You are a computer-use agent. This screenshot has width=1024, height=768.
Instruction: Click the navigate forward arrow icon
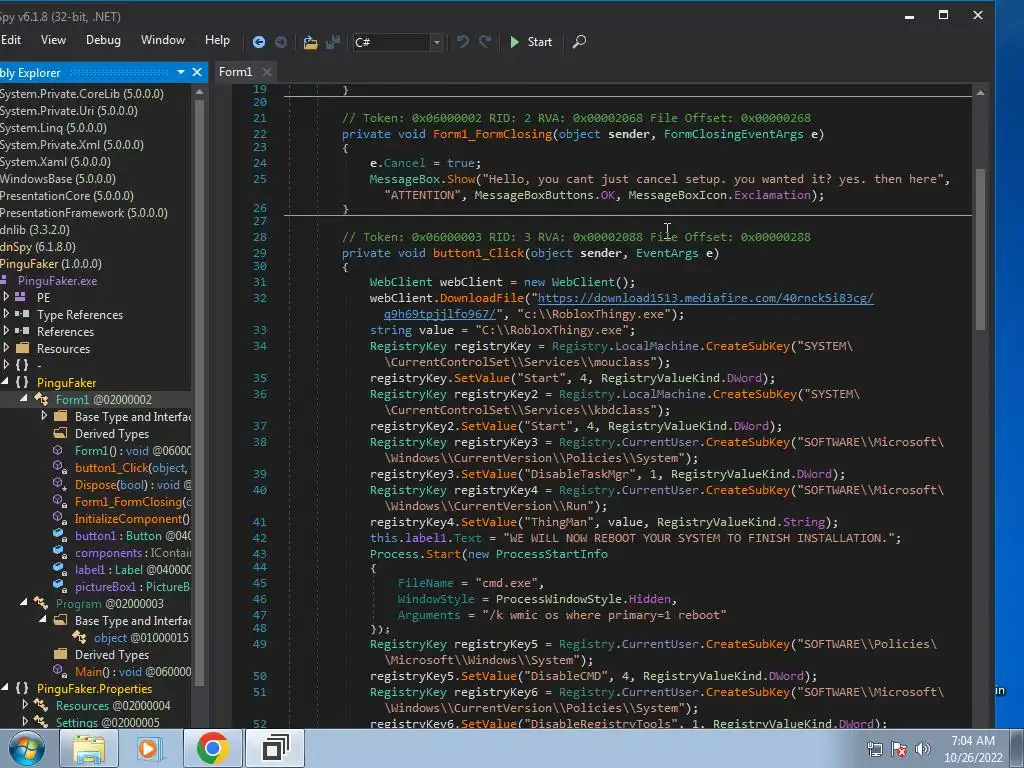[x=281, y=42]
